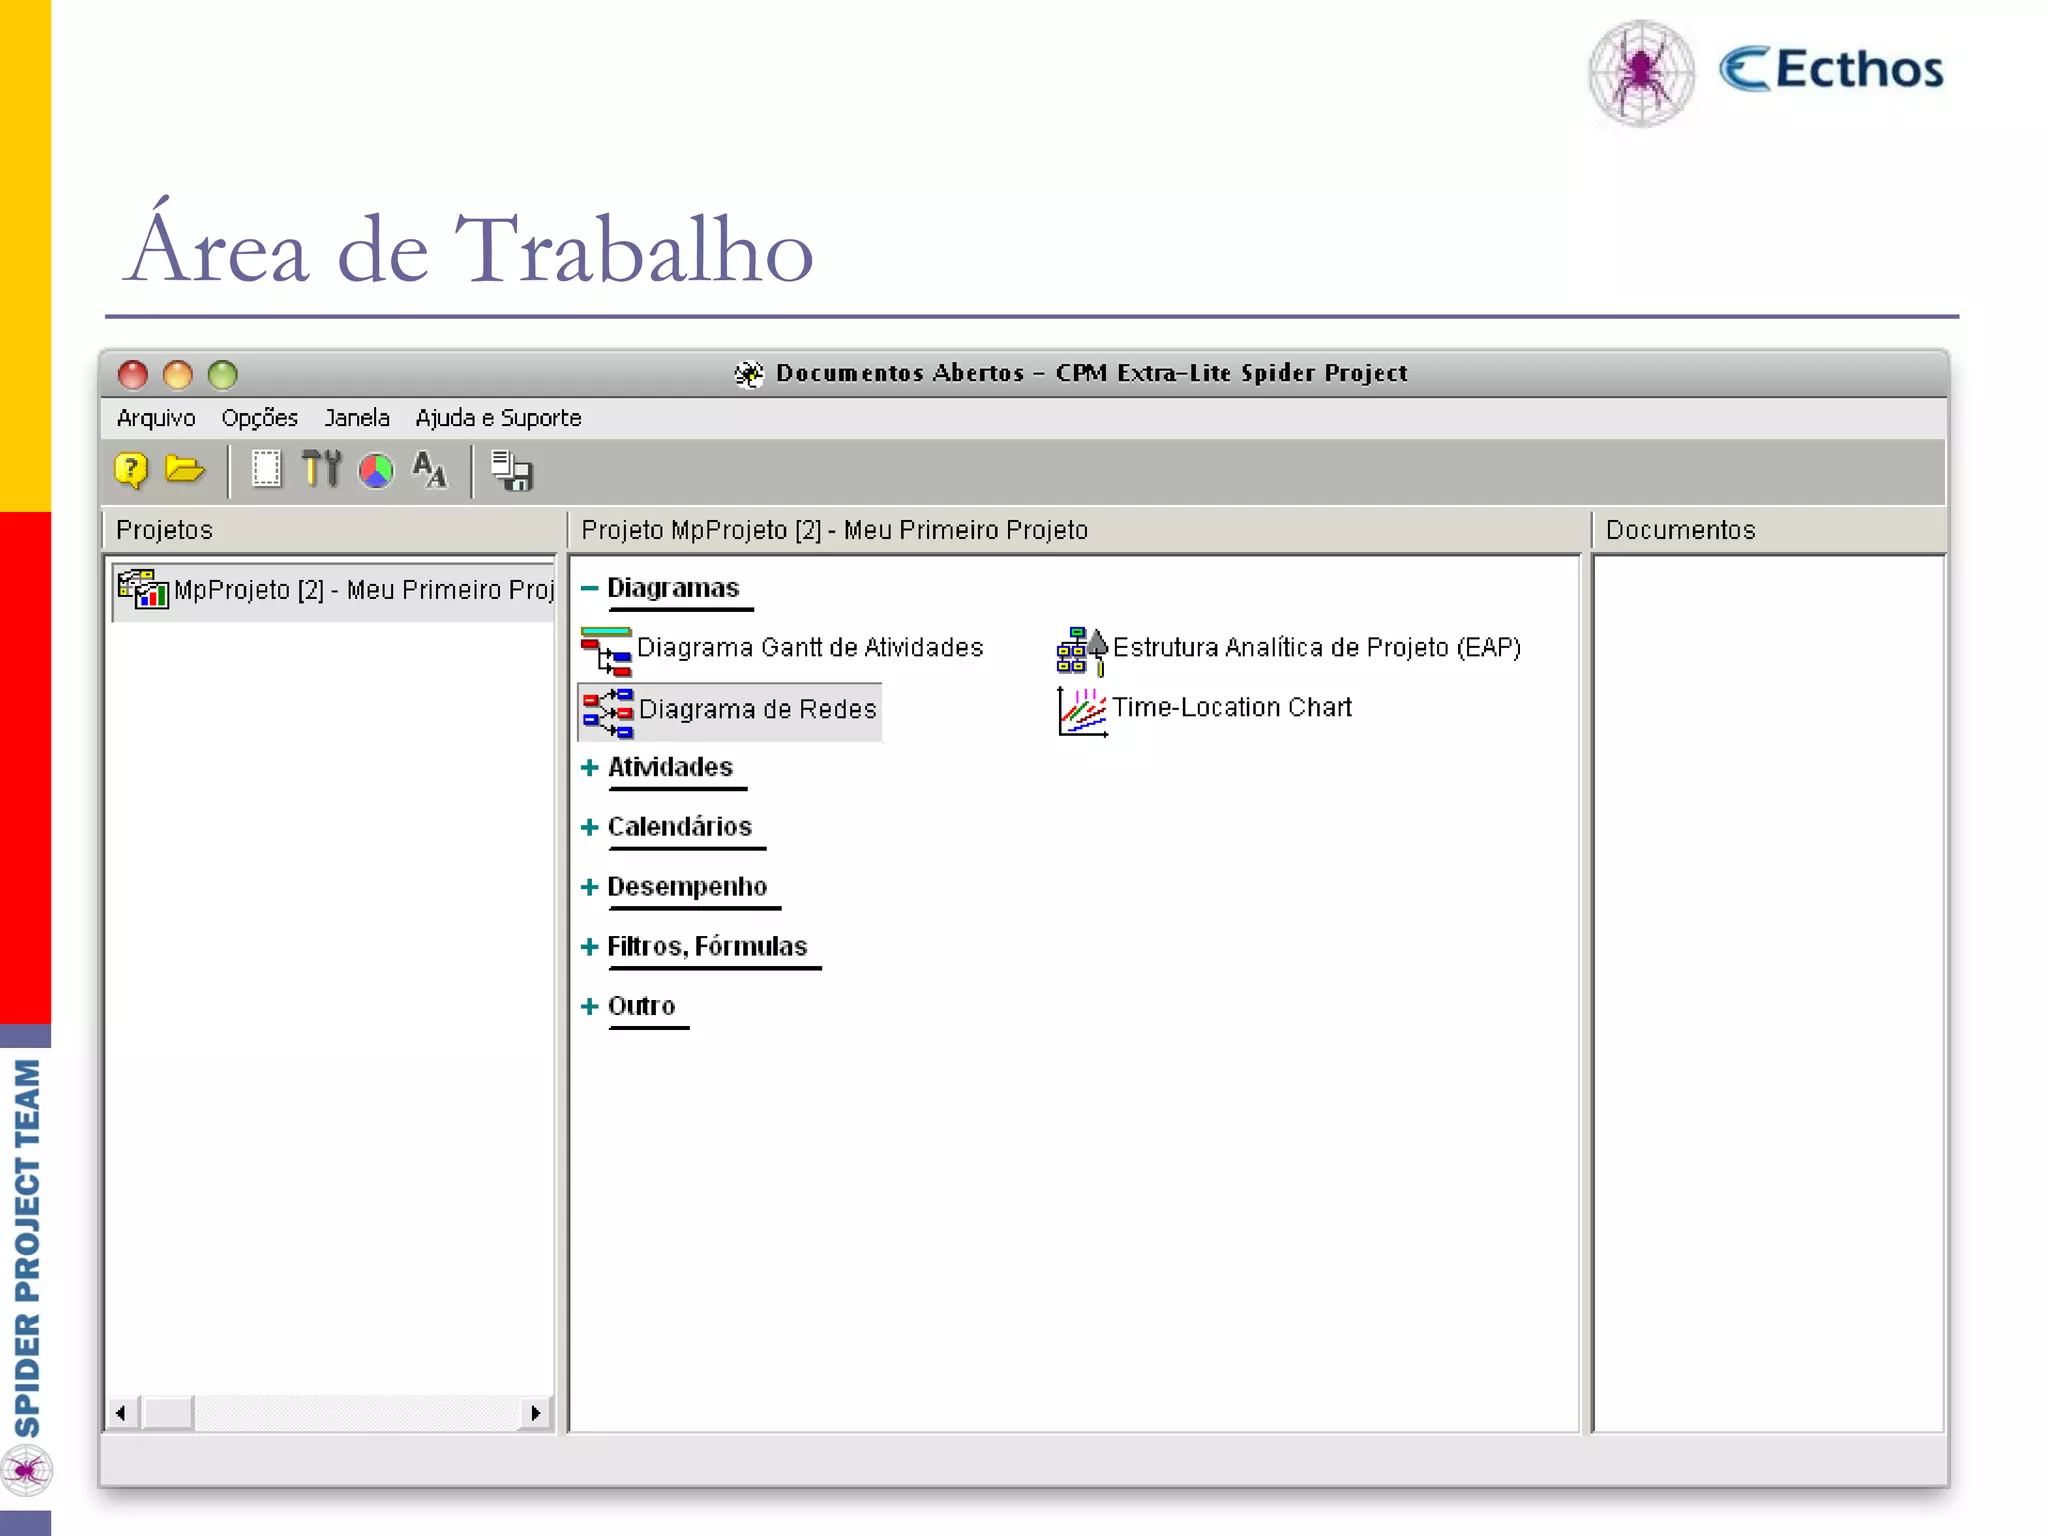
Task: Click the spider icon in title bar
Action: [749, 374]
